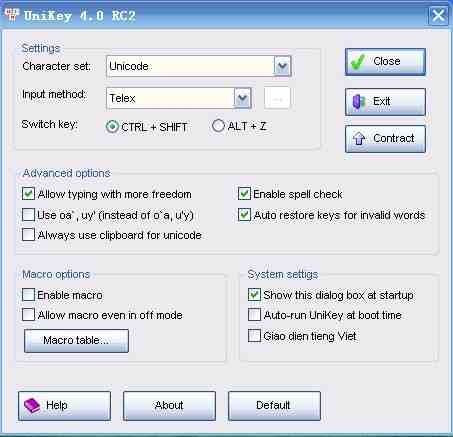This screenshot has width=453, height=437.
Task: Open the Macro table button
Action: pyautogui.click(x=76, y=341)
